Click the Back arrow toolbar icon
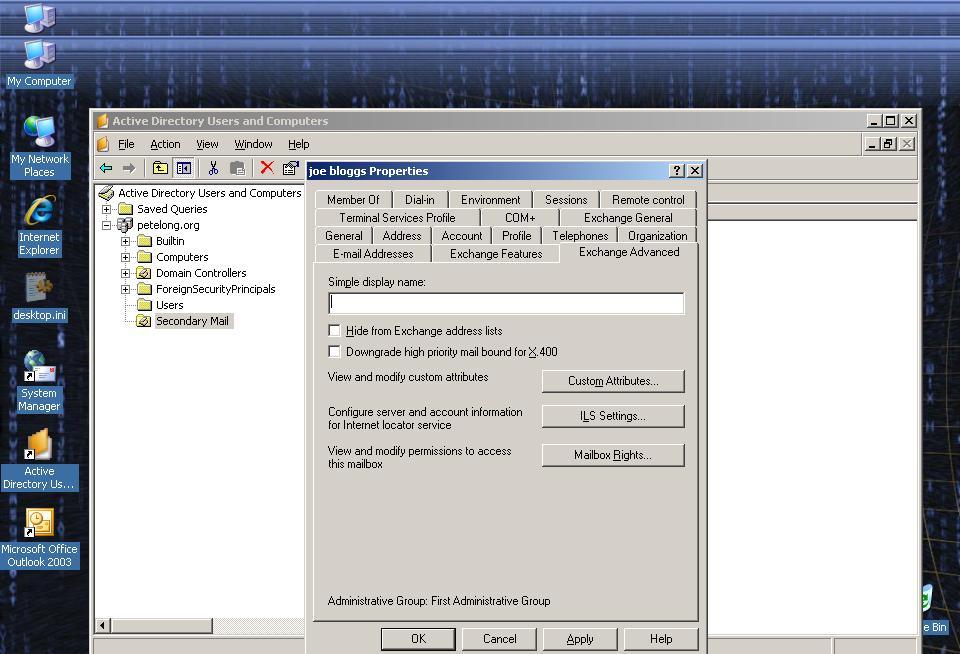Viewport: 960px width, 654px height. (x=106, y=168)
